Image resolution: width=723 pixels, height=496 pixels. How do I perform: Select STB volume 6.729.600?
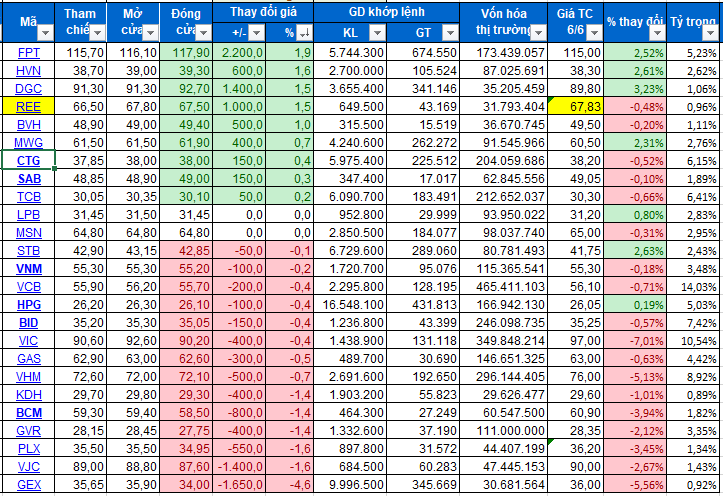pyautogui.click(x=350, y=251)
